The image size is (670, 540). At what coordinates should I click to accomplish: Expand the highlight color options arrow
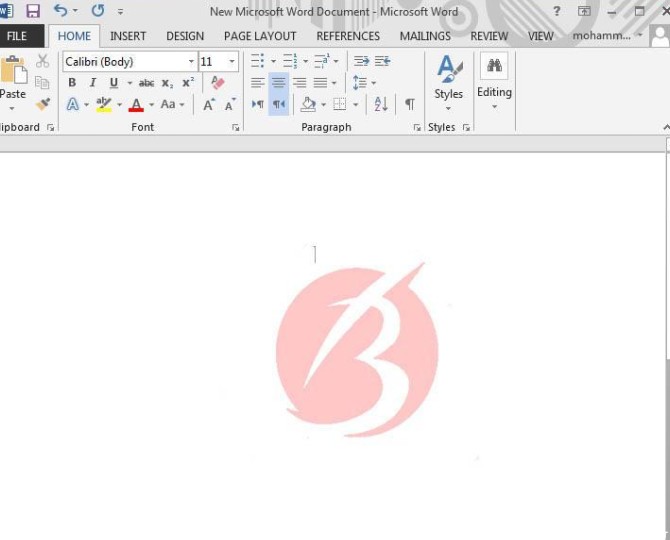119,104
